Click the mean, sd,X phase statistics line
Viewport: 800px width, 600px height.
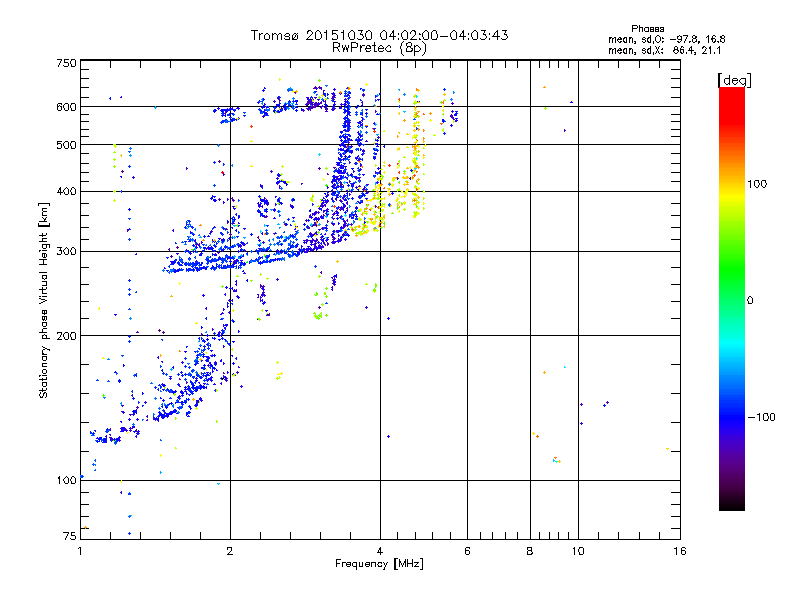click(x=664, y=50)
